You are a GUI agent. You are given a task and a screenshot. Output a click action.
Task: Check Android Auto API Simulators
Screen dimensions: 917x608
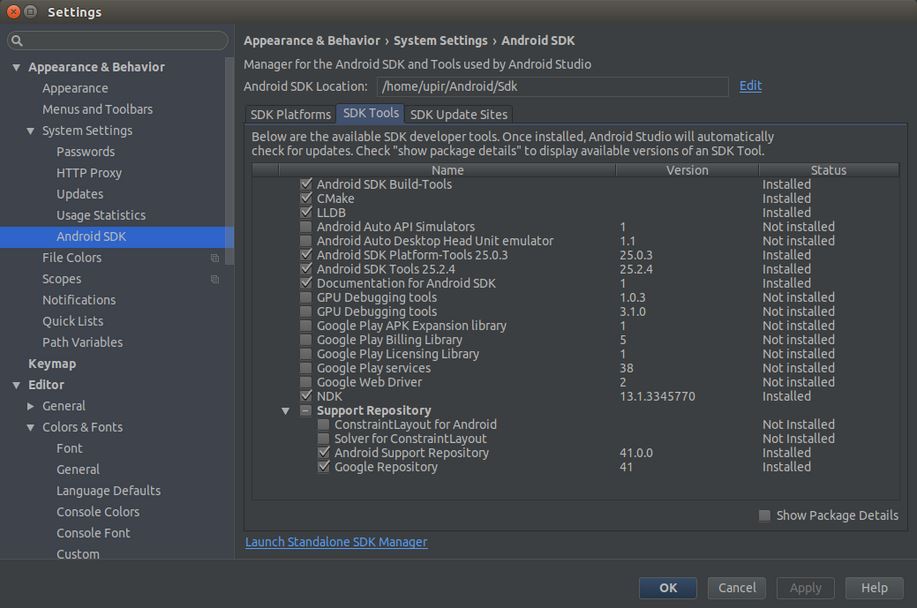(306, 226)
